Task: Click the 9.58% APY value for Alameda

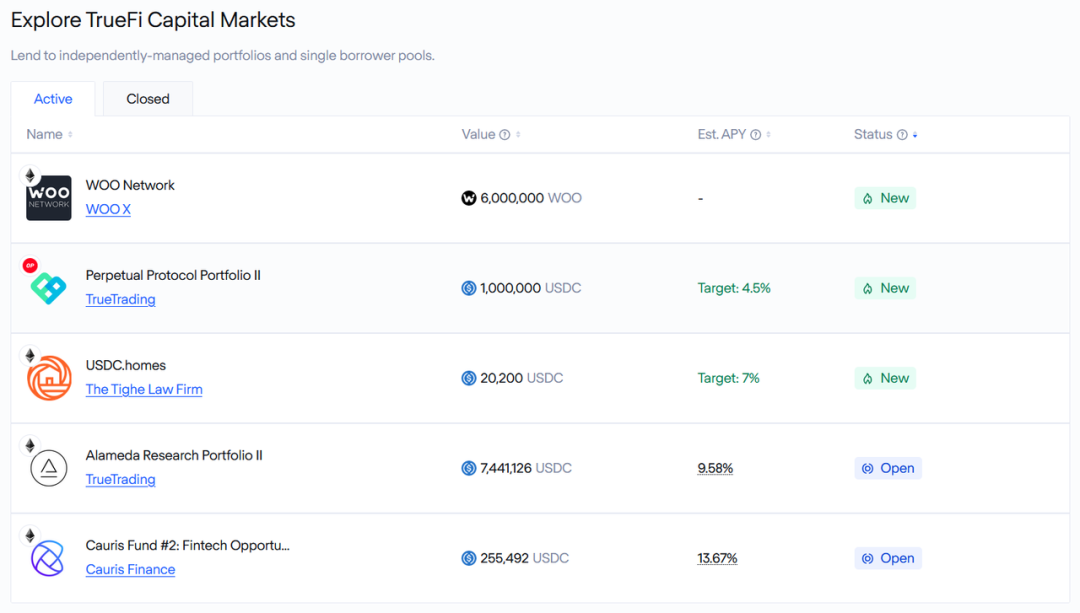Action: (x=715, y=468)
